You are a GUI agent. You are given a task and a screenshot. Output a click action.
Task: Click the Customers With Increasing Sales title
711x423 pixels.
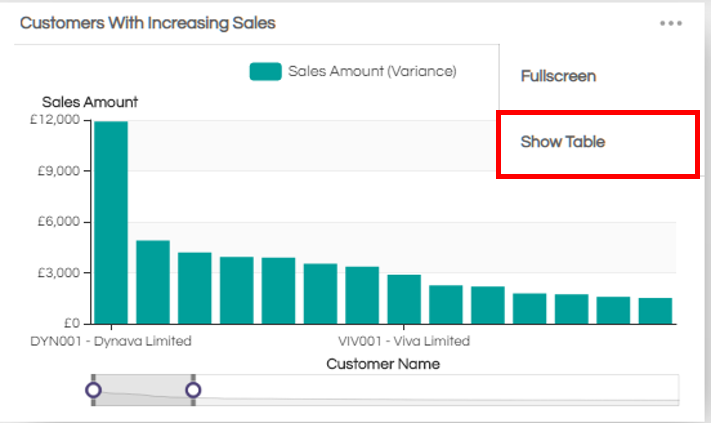coord(148,23)
